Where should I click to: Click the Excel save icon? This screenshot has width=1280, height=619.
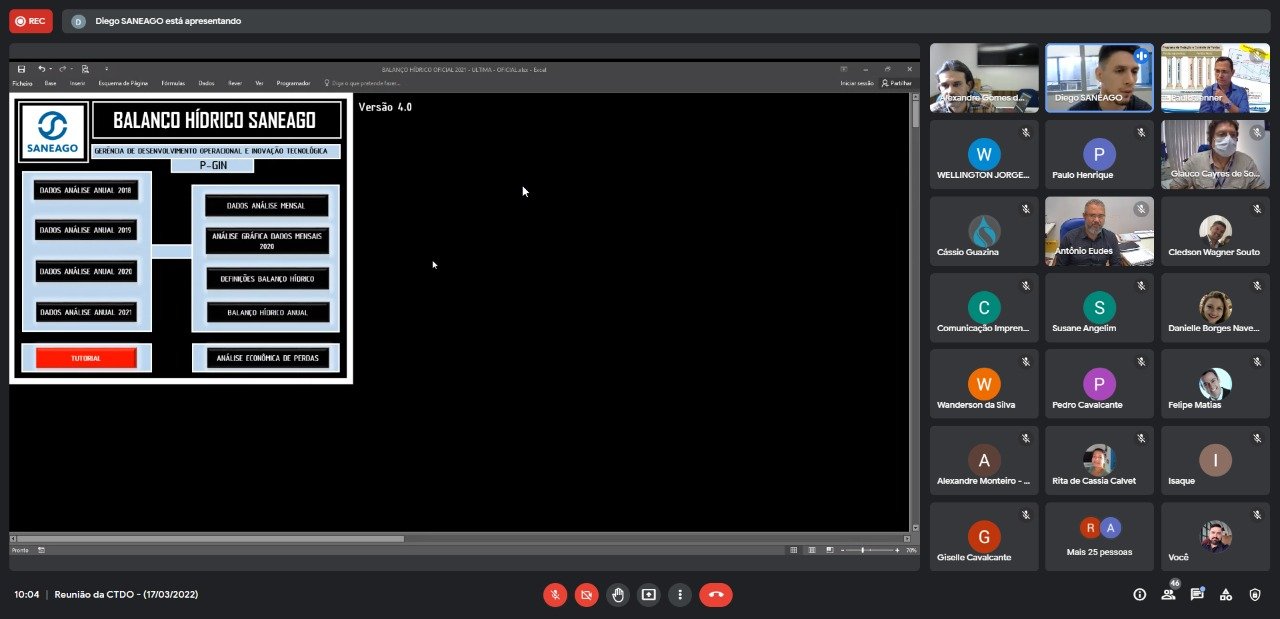coord(21,69)
